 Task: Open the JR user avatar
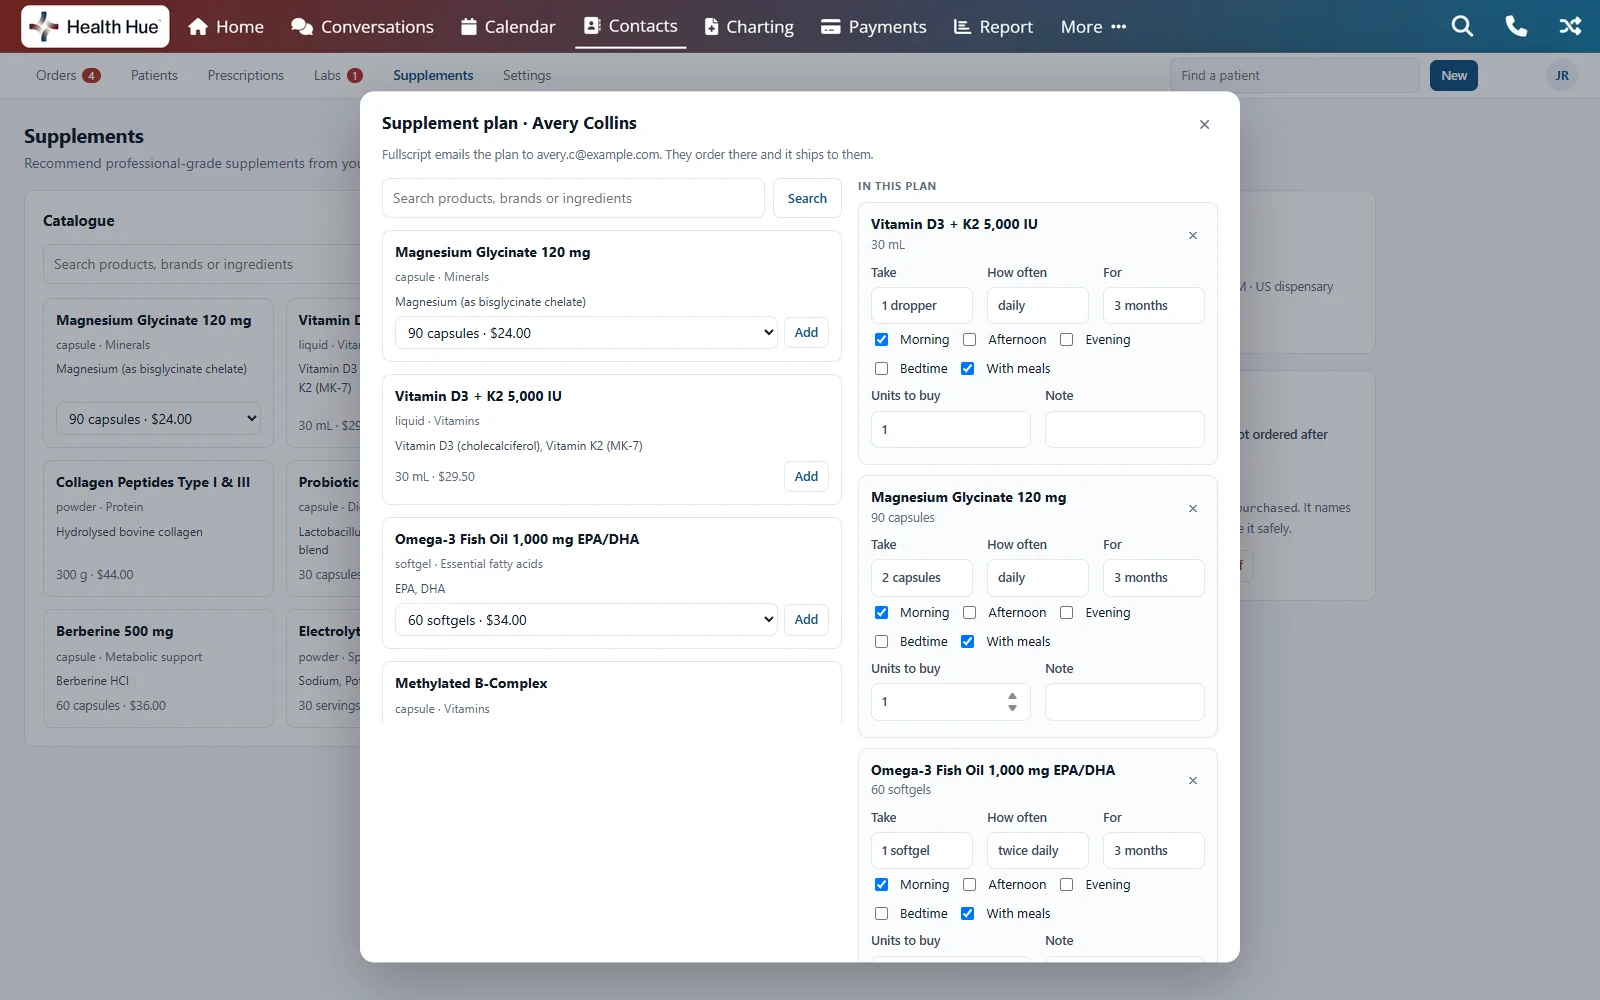coord(1562,76)
